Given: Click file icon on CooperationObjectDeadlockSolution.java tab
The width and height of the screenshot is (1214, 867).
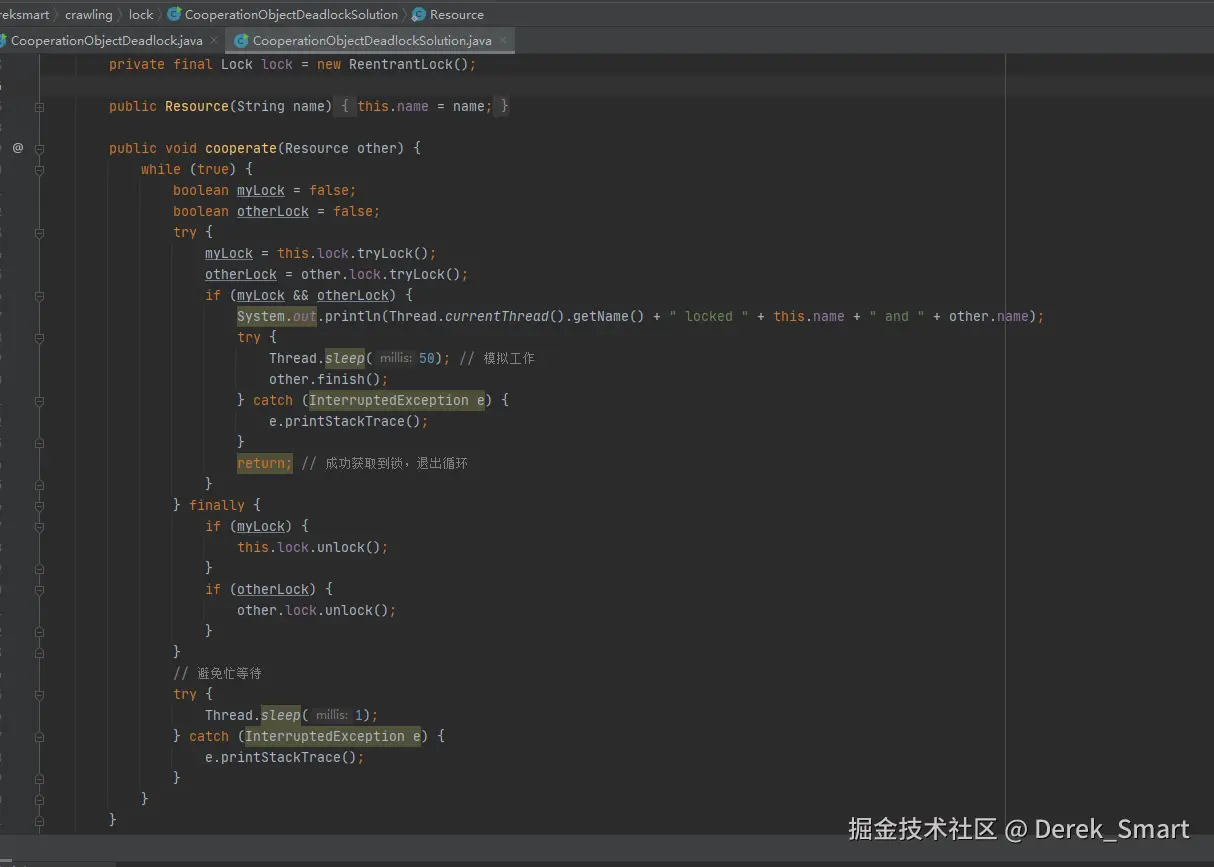Looking at the screenshot, I should point(241,41).
